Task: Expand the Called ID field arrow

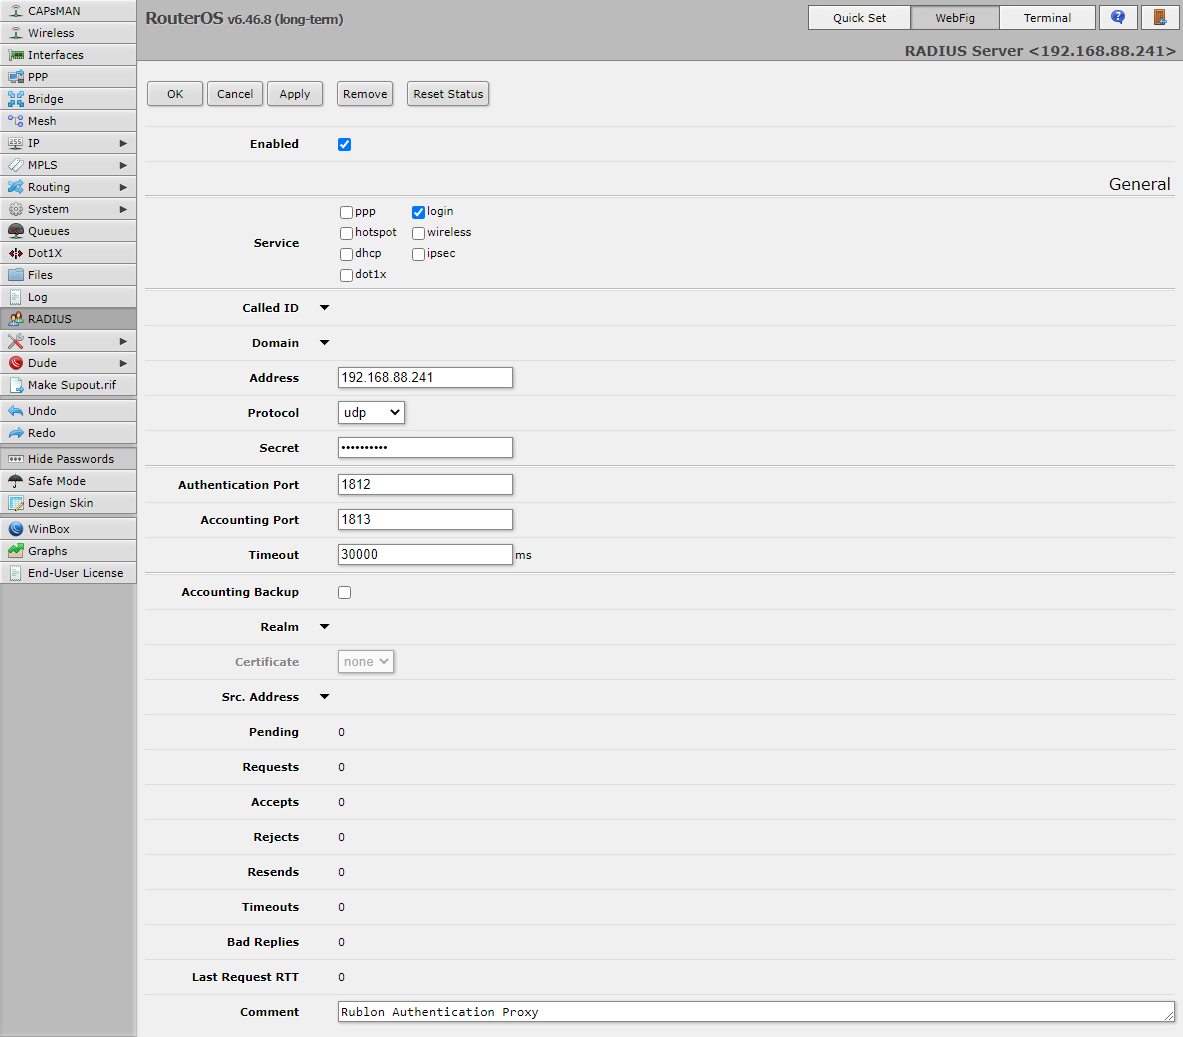Action: click(x=324, y=308)
